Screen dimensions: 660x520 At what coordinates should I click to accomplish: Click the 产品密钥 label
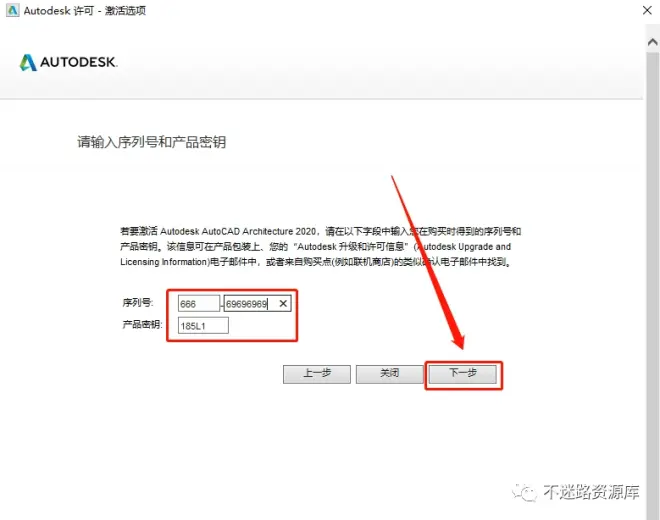pyautogui.click(x=142, y=324)
